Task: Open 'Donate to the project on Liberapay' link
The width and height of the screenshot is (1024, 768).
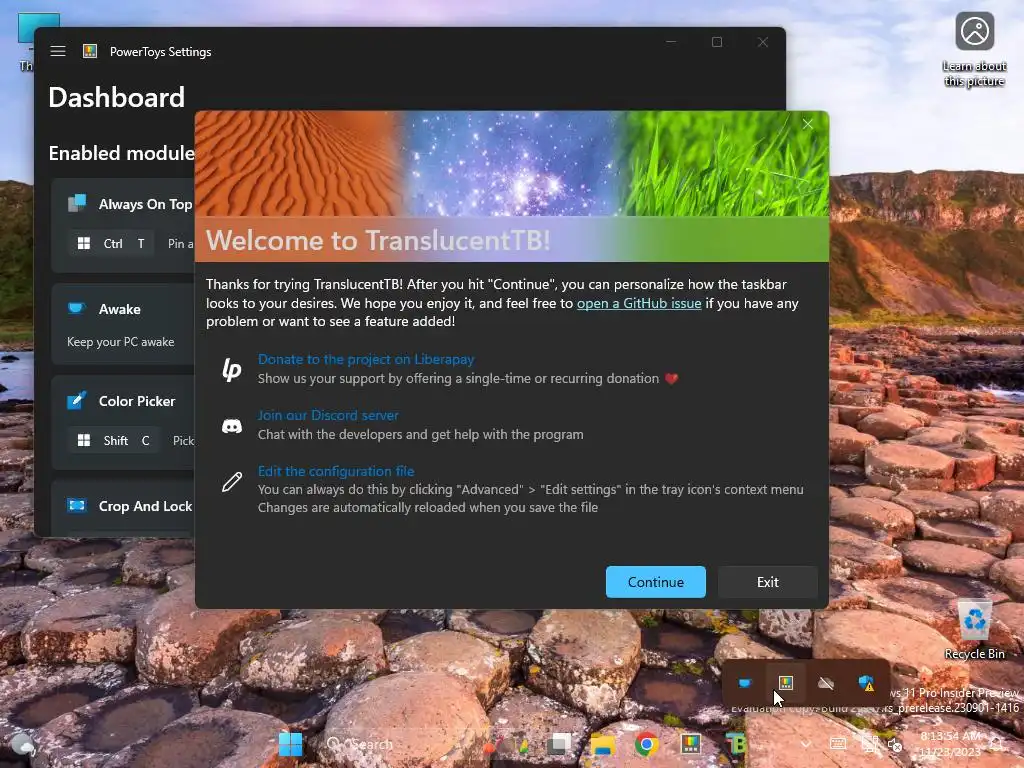Action: 366,359
